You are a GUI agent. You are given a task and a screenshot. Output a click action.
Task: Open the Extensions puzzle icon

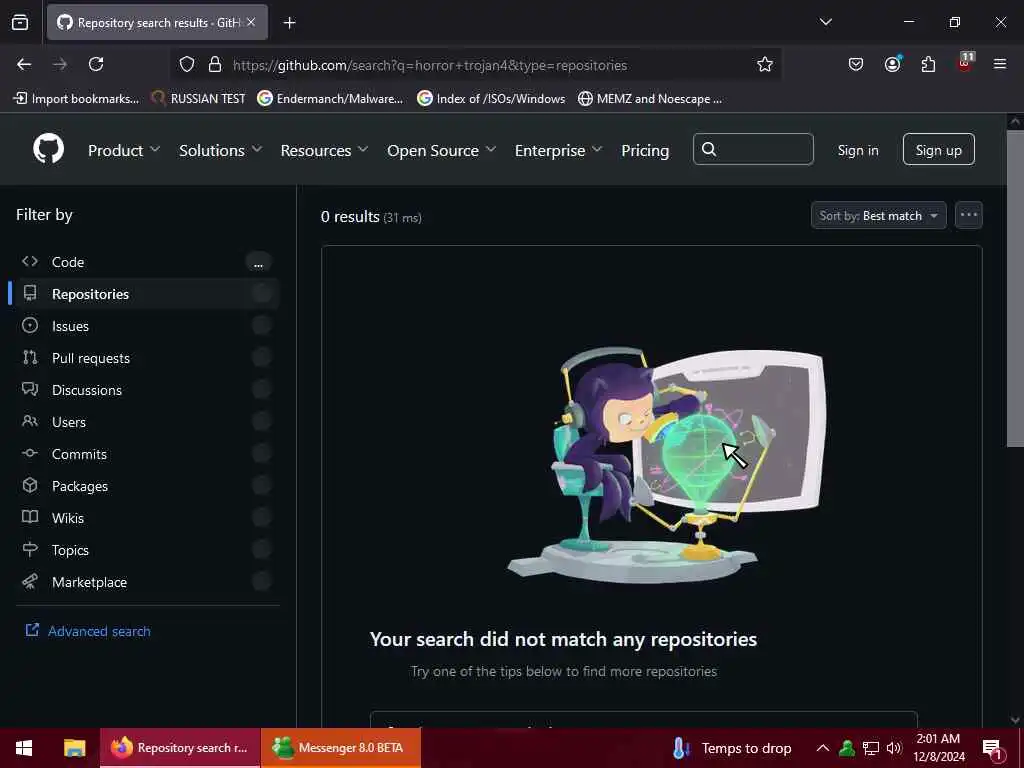click(x=928, y=64)
